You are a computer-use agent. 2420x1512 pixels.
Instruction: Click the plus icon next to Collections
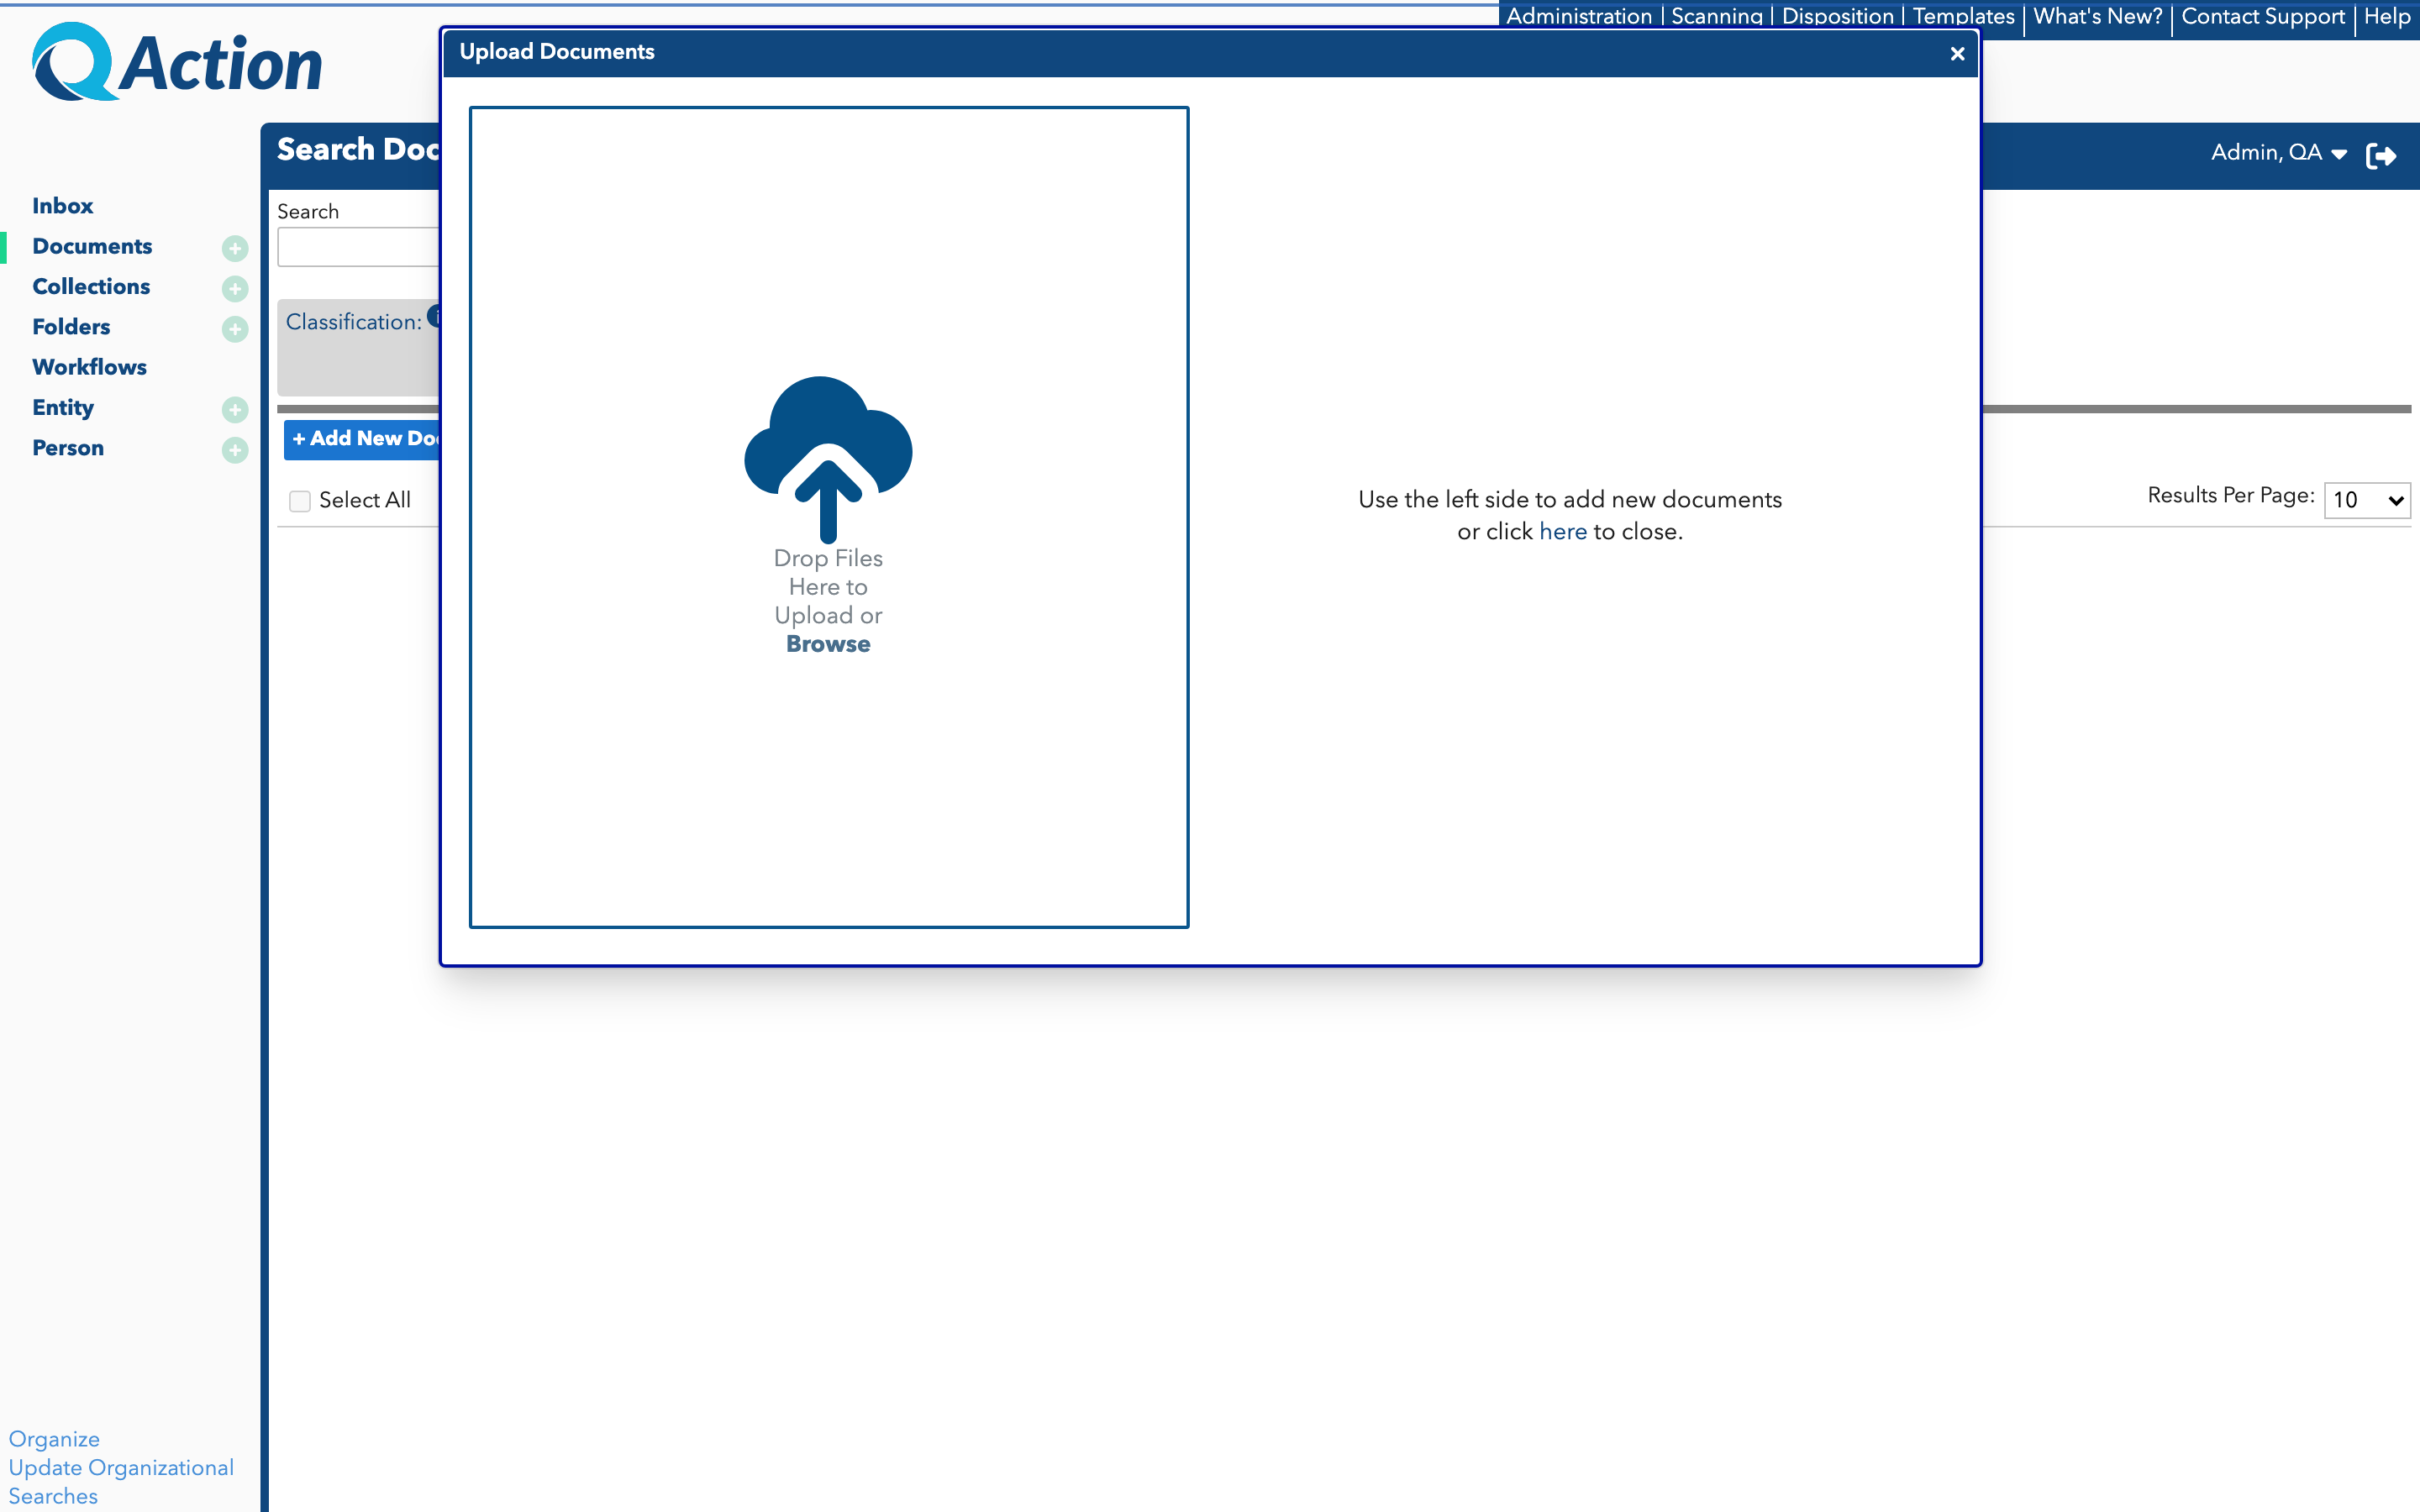235,289
